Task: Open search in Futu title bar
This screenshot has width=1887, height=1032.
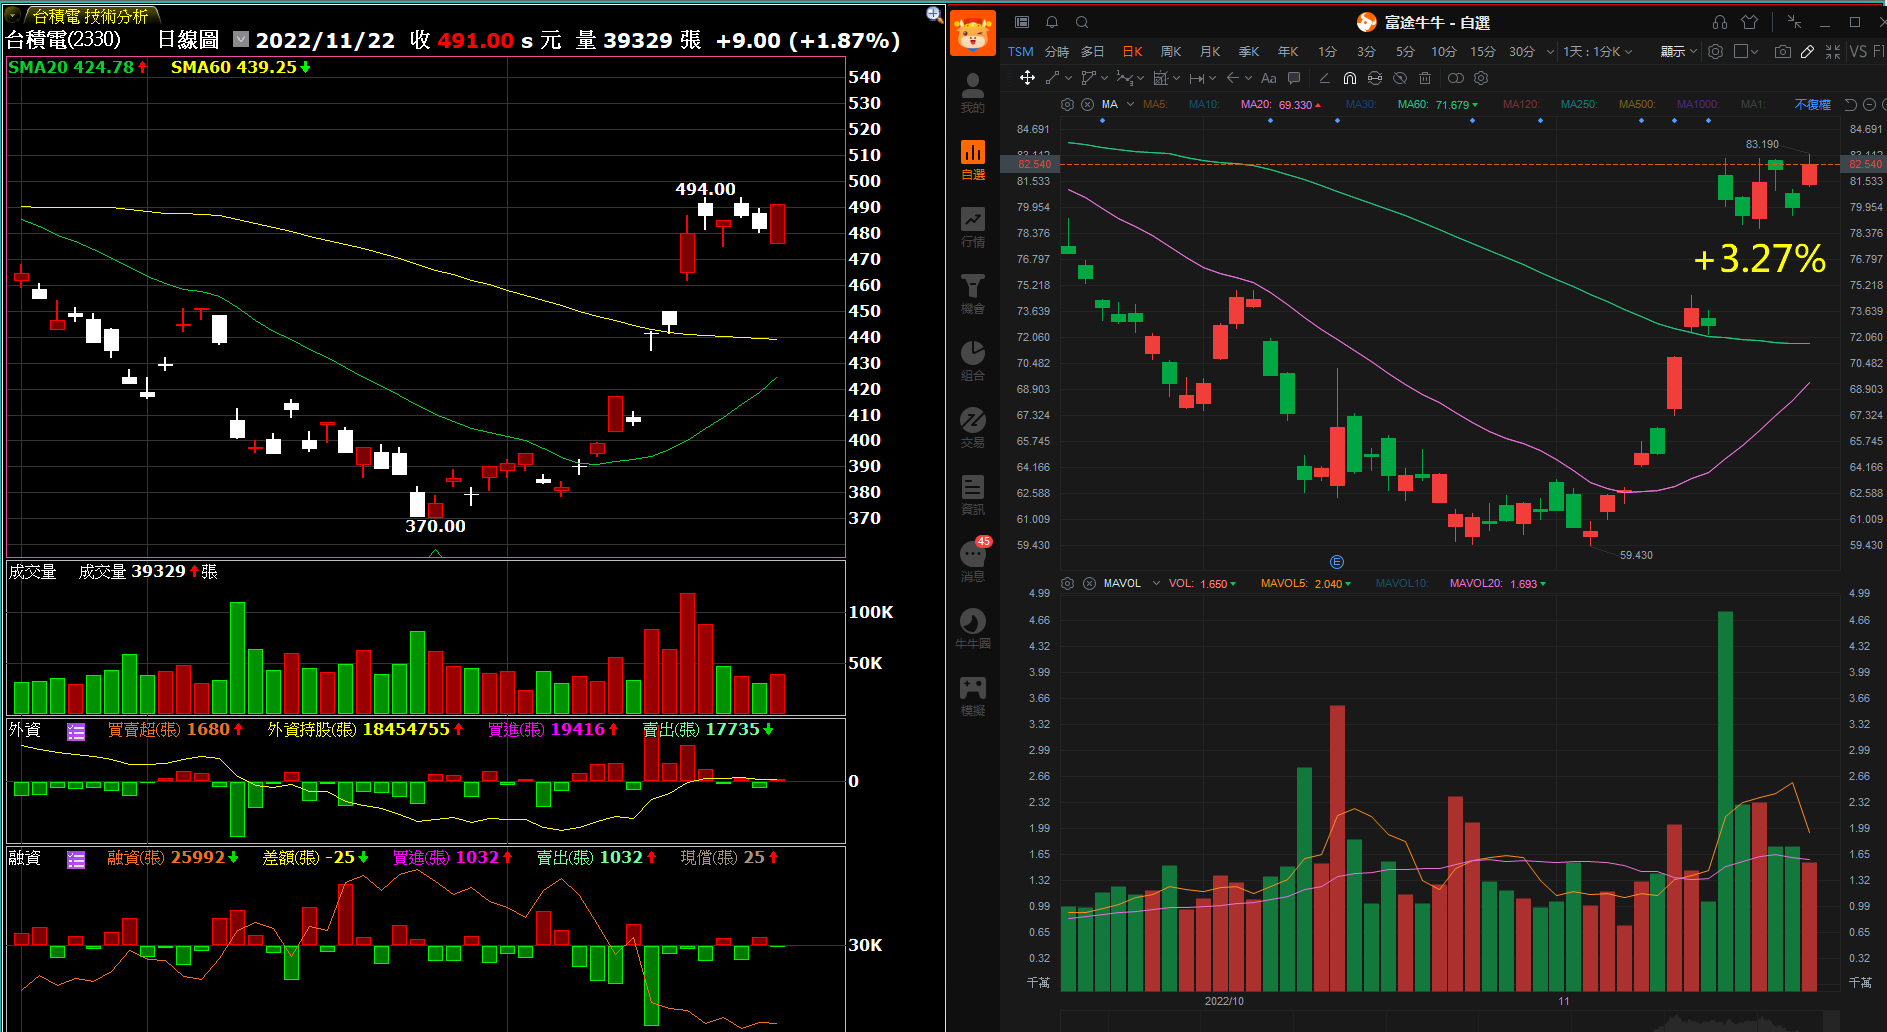Action: click(1082, 22)
